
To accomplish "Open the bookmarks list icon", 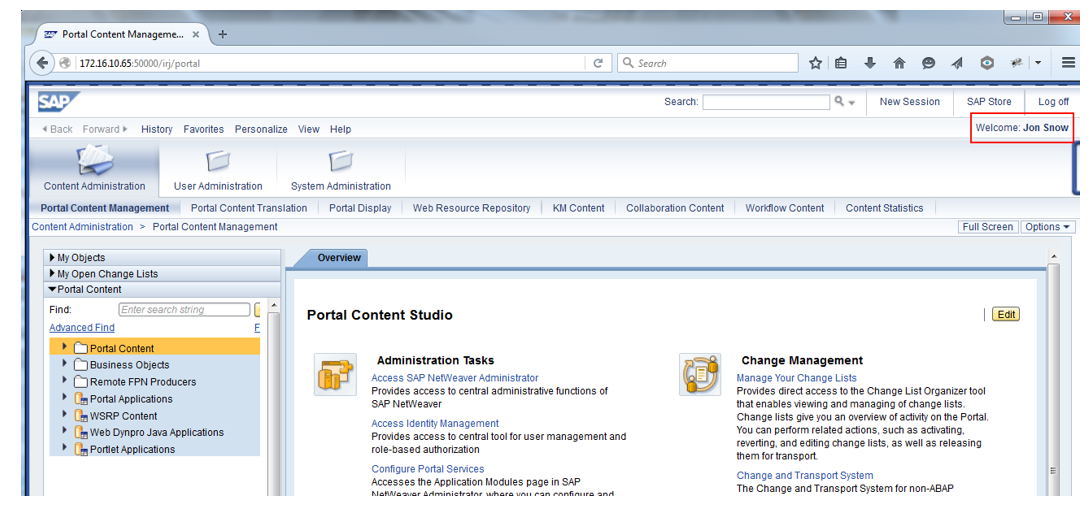I will click(x=841, y=63).
